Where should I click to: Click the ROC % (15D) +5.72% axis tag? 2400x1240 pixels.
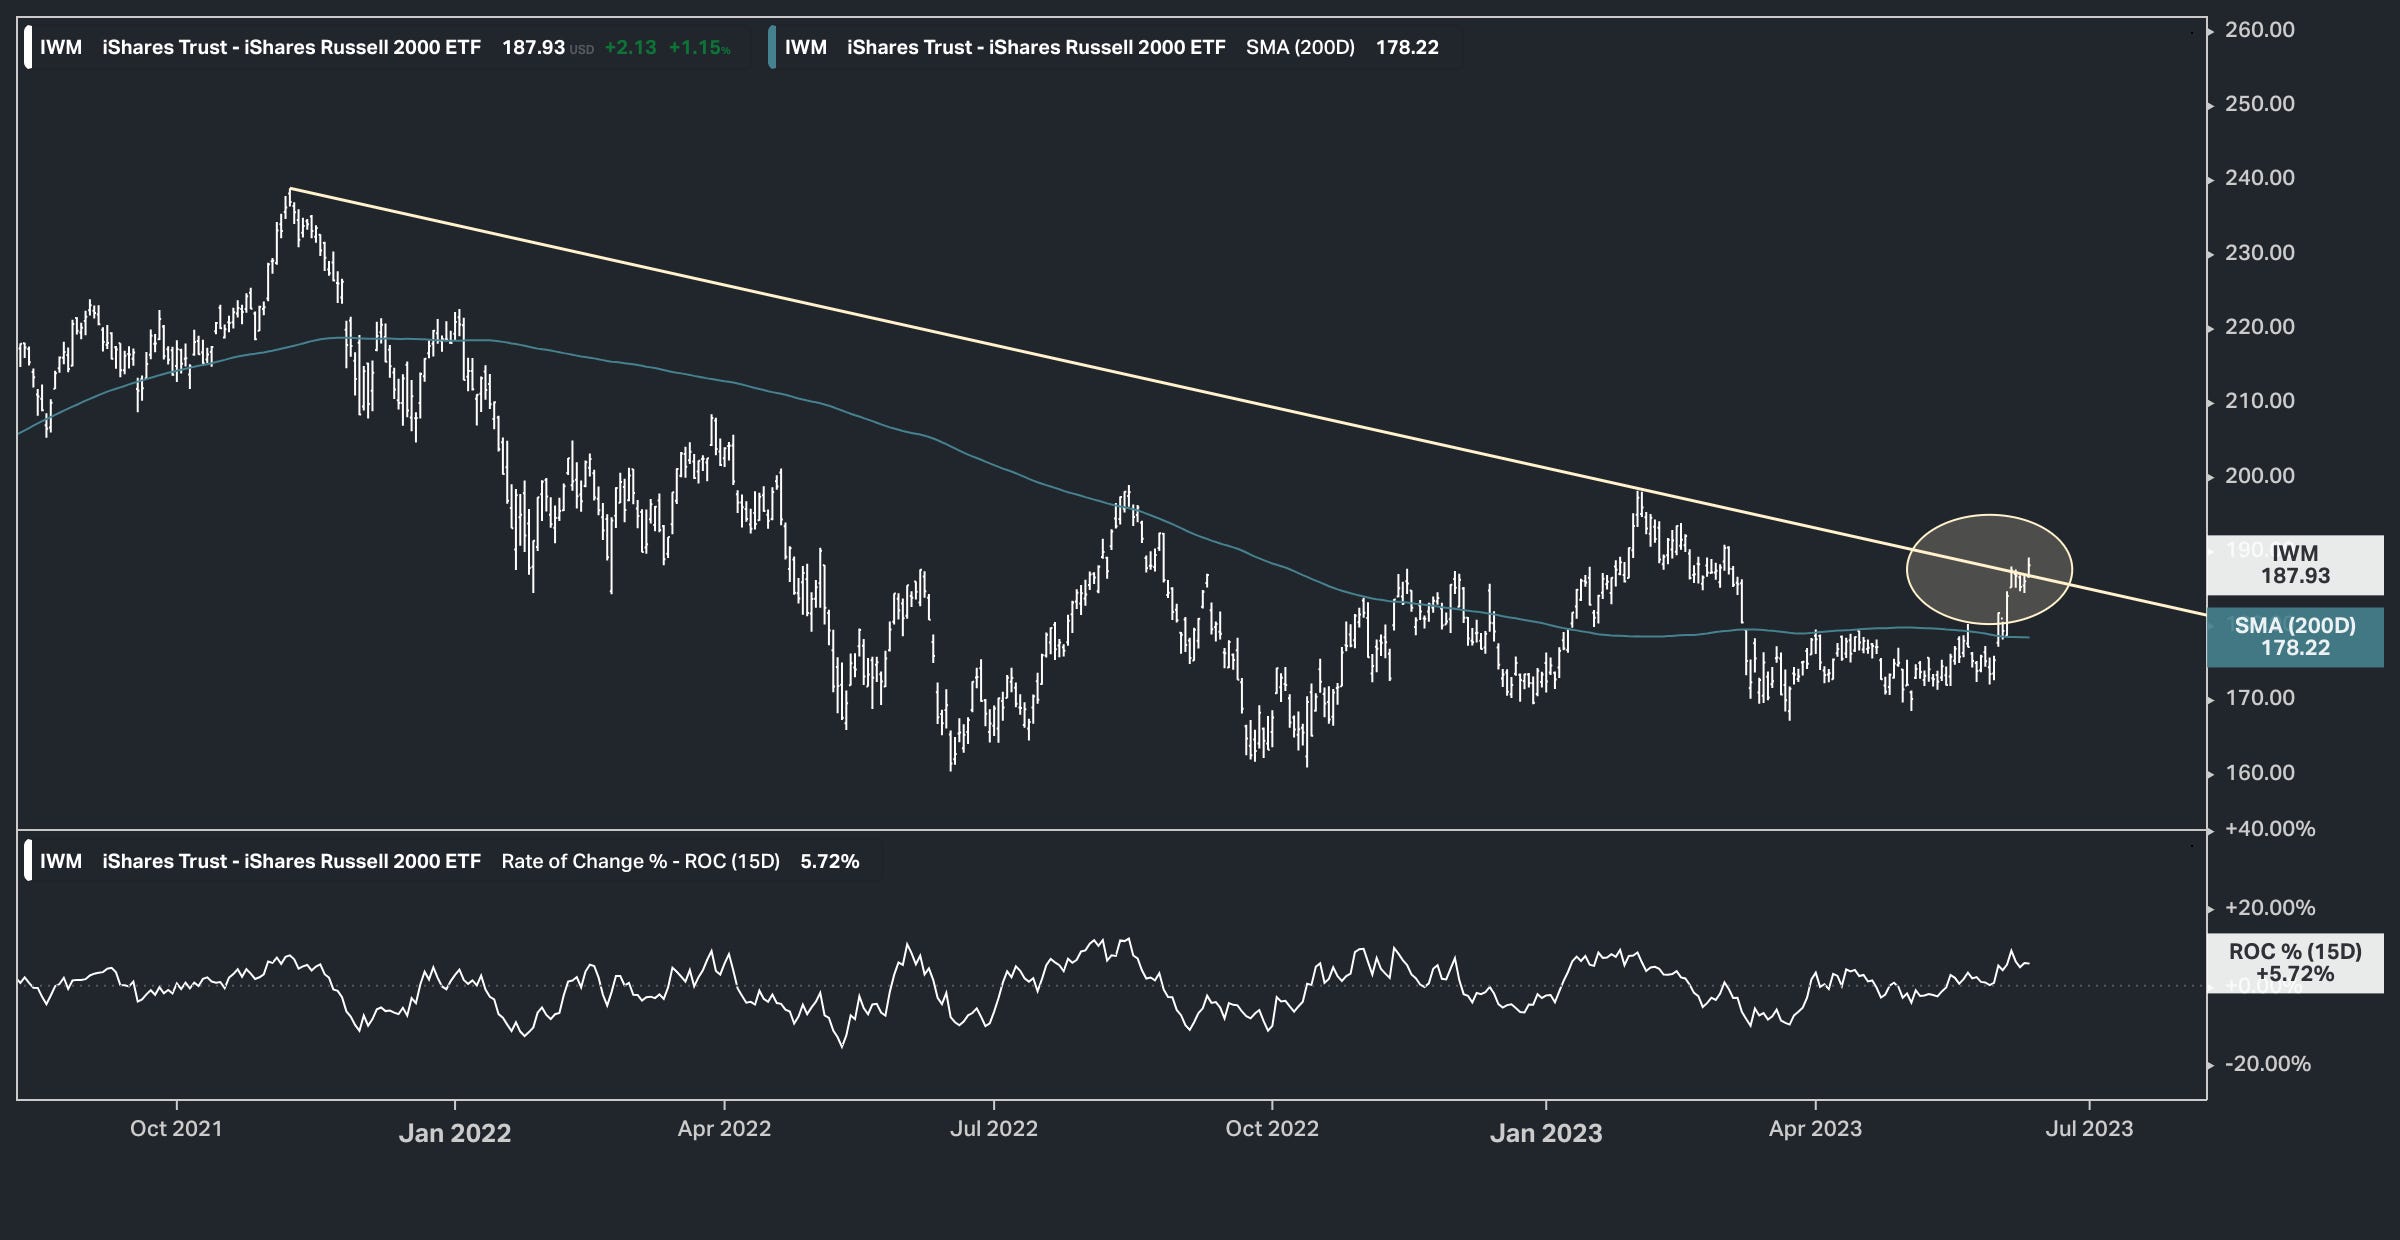[x=2295, y=963]
